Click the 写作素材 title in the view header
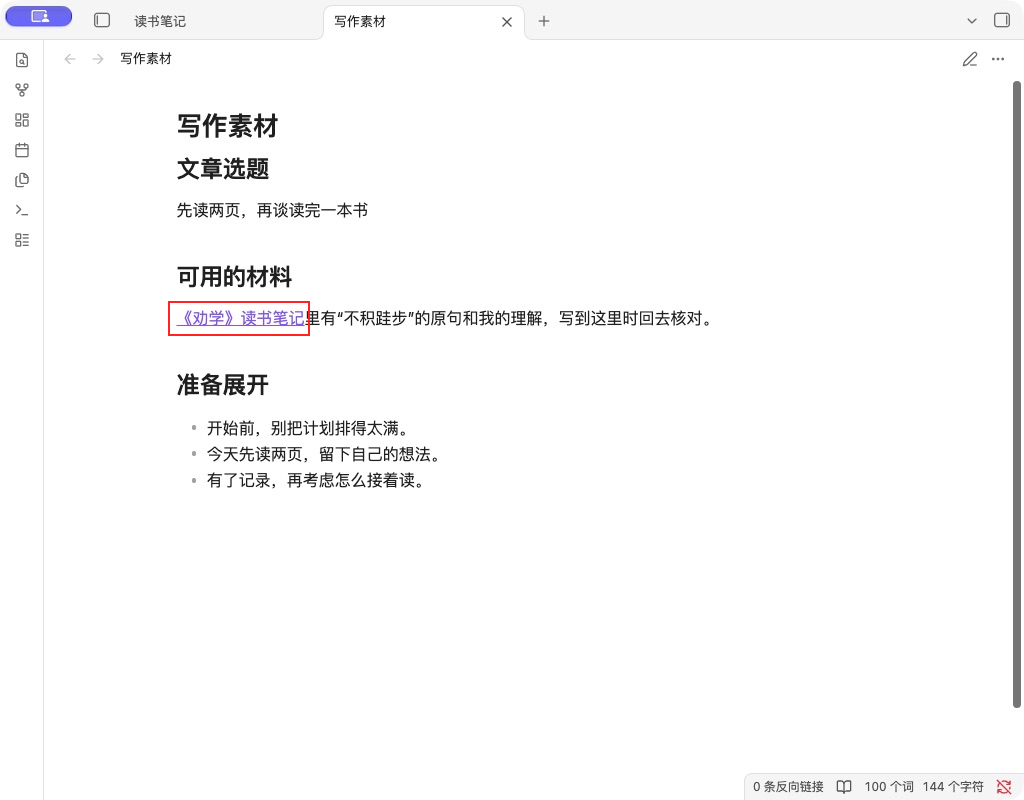The image size is (1024, 800). pos(146,59)
